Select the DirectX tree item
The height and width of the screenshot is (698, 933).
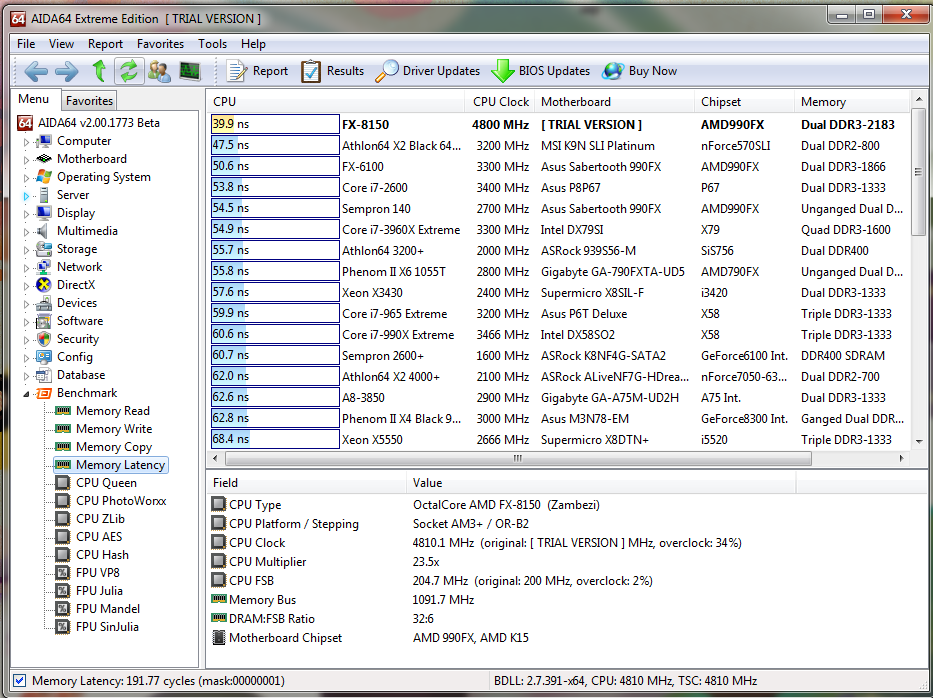(x=76, y=284)
